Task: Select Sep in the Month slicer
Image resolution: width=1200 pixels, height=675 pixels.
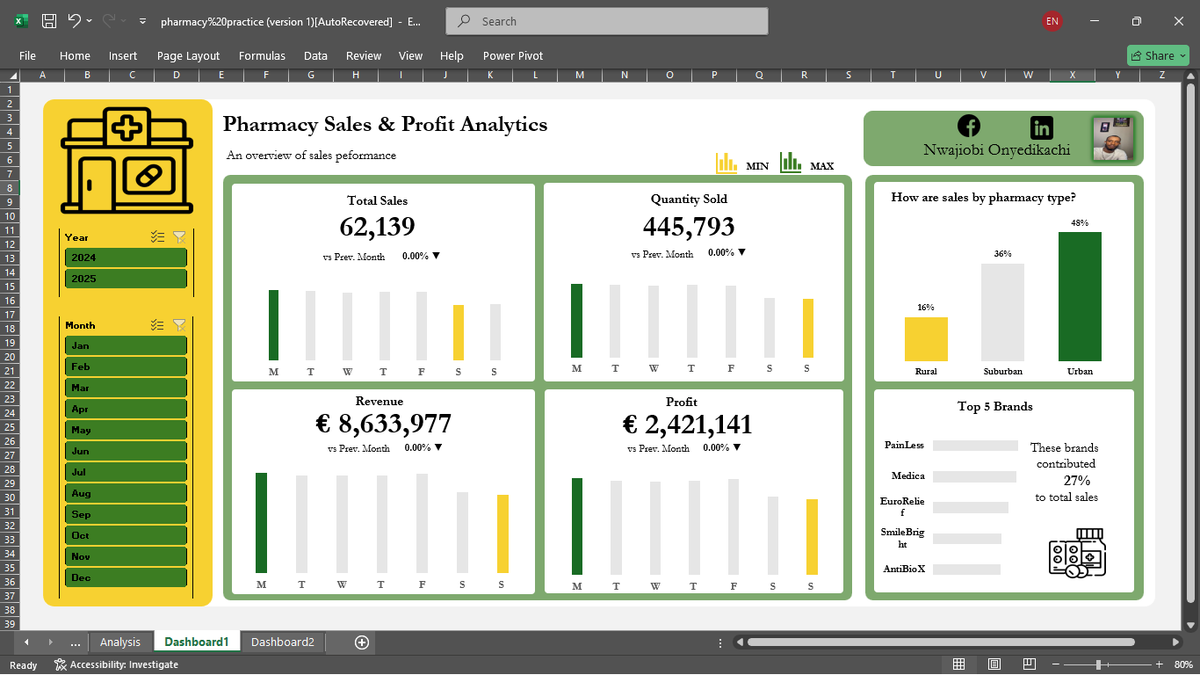Action: [x=126, y=514]
